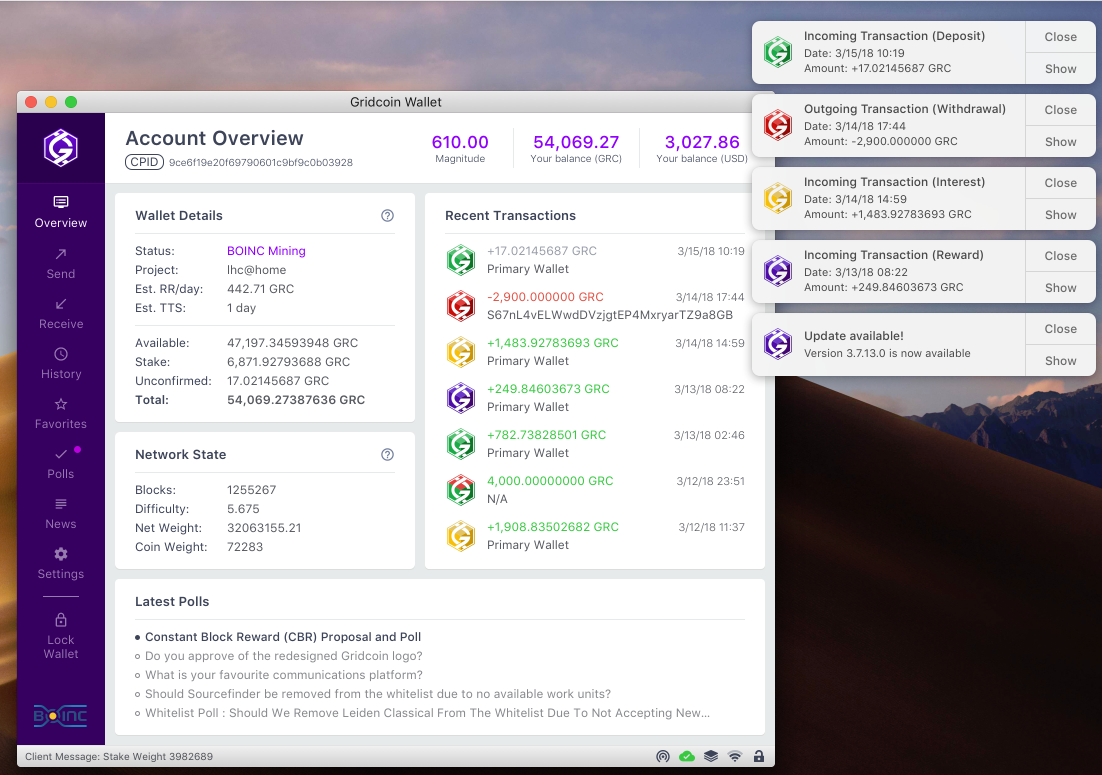Image resolution: width=1102 pixels, height=775 pixels.
Task: Click the Total 54,069.27387636 GRC value
Action: (x=296, y=400)
